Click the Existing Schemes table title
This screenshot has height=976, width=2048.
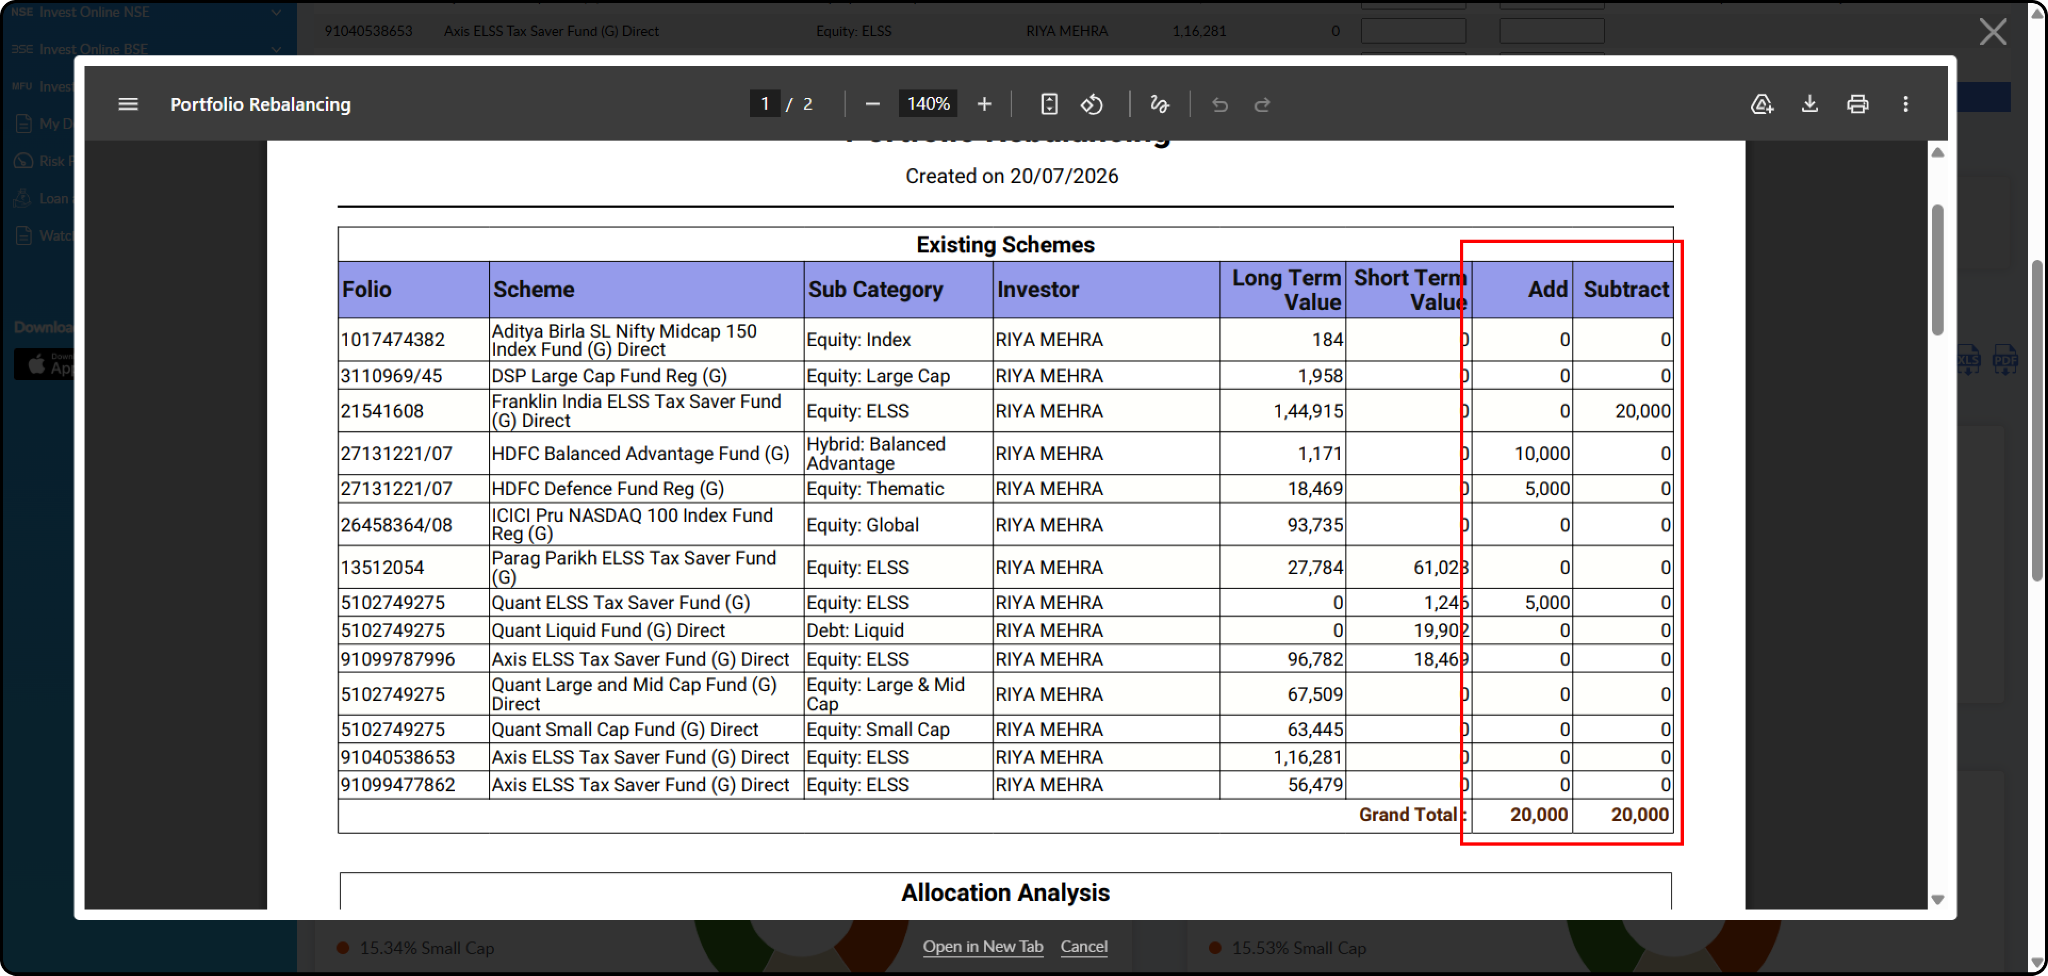click(1005, 245)
